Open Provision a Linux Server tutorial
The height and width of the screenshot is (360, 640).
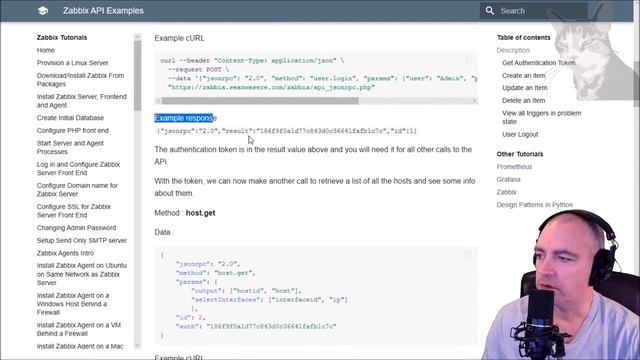click(x=73, y=63)
